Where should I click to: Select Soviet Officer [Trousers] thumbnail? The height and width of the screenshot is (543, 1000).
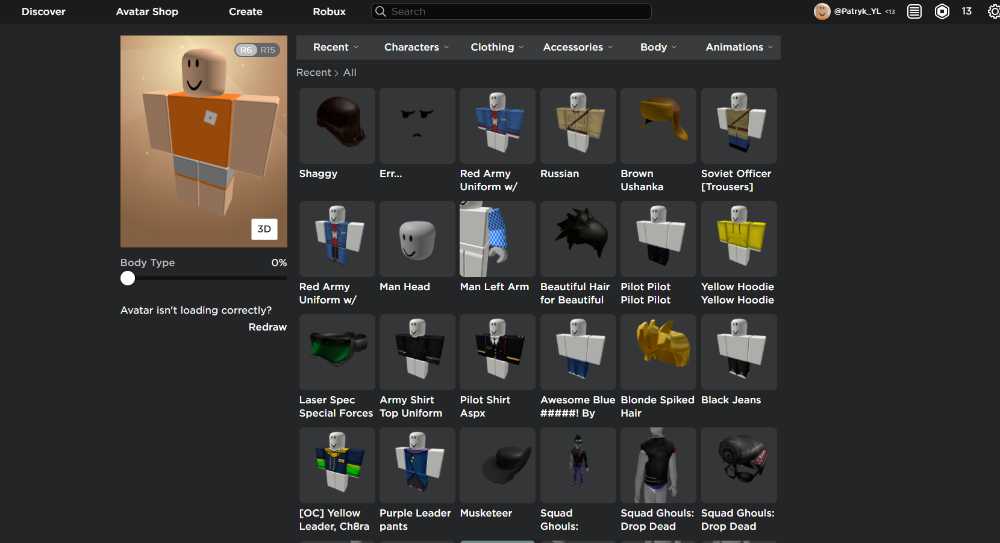(x=739, y=126)
